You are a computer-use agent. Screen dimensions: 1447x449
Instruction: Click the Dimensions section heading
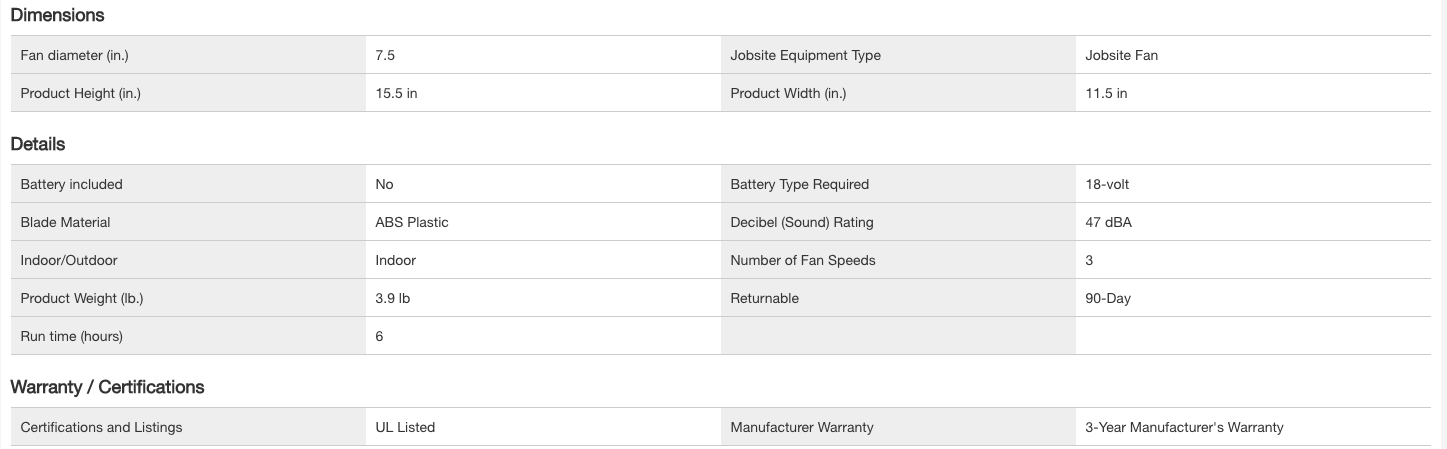pyautogui.click(x=57, y=15)
